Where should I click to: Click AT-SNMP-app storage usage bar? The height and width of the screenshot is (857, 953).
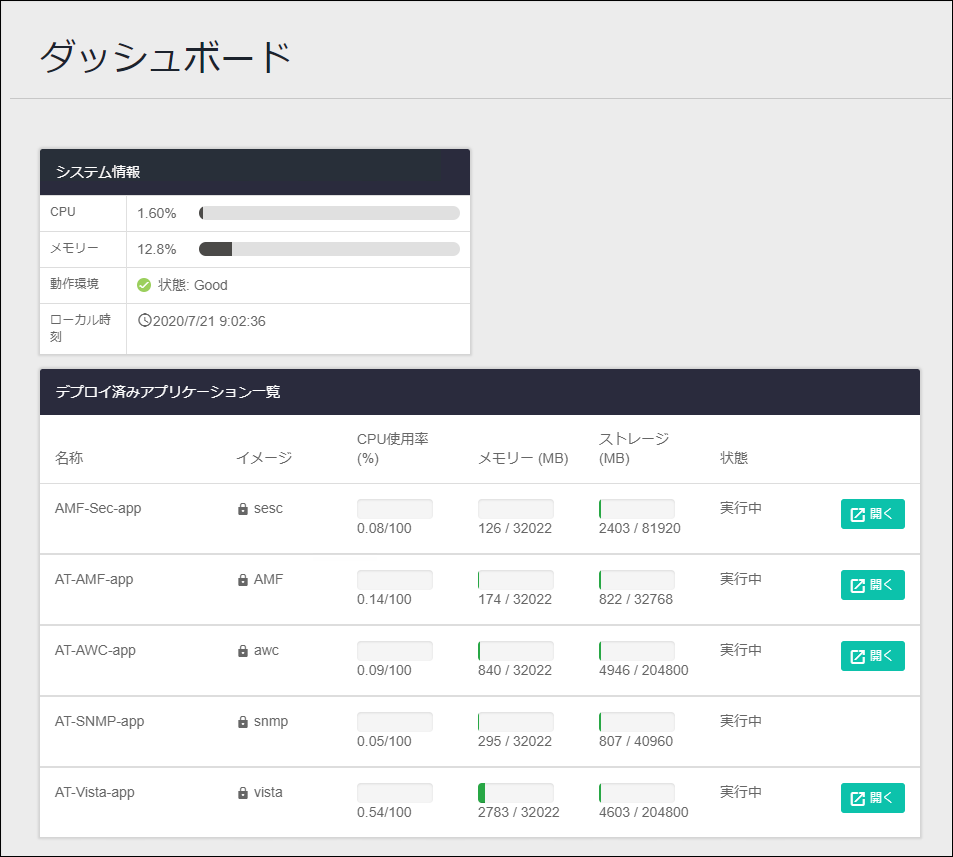point(636,722)
